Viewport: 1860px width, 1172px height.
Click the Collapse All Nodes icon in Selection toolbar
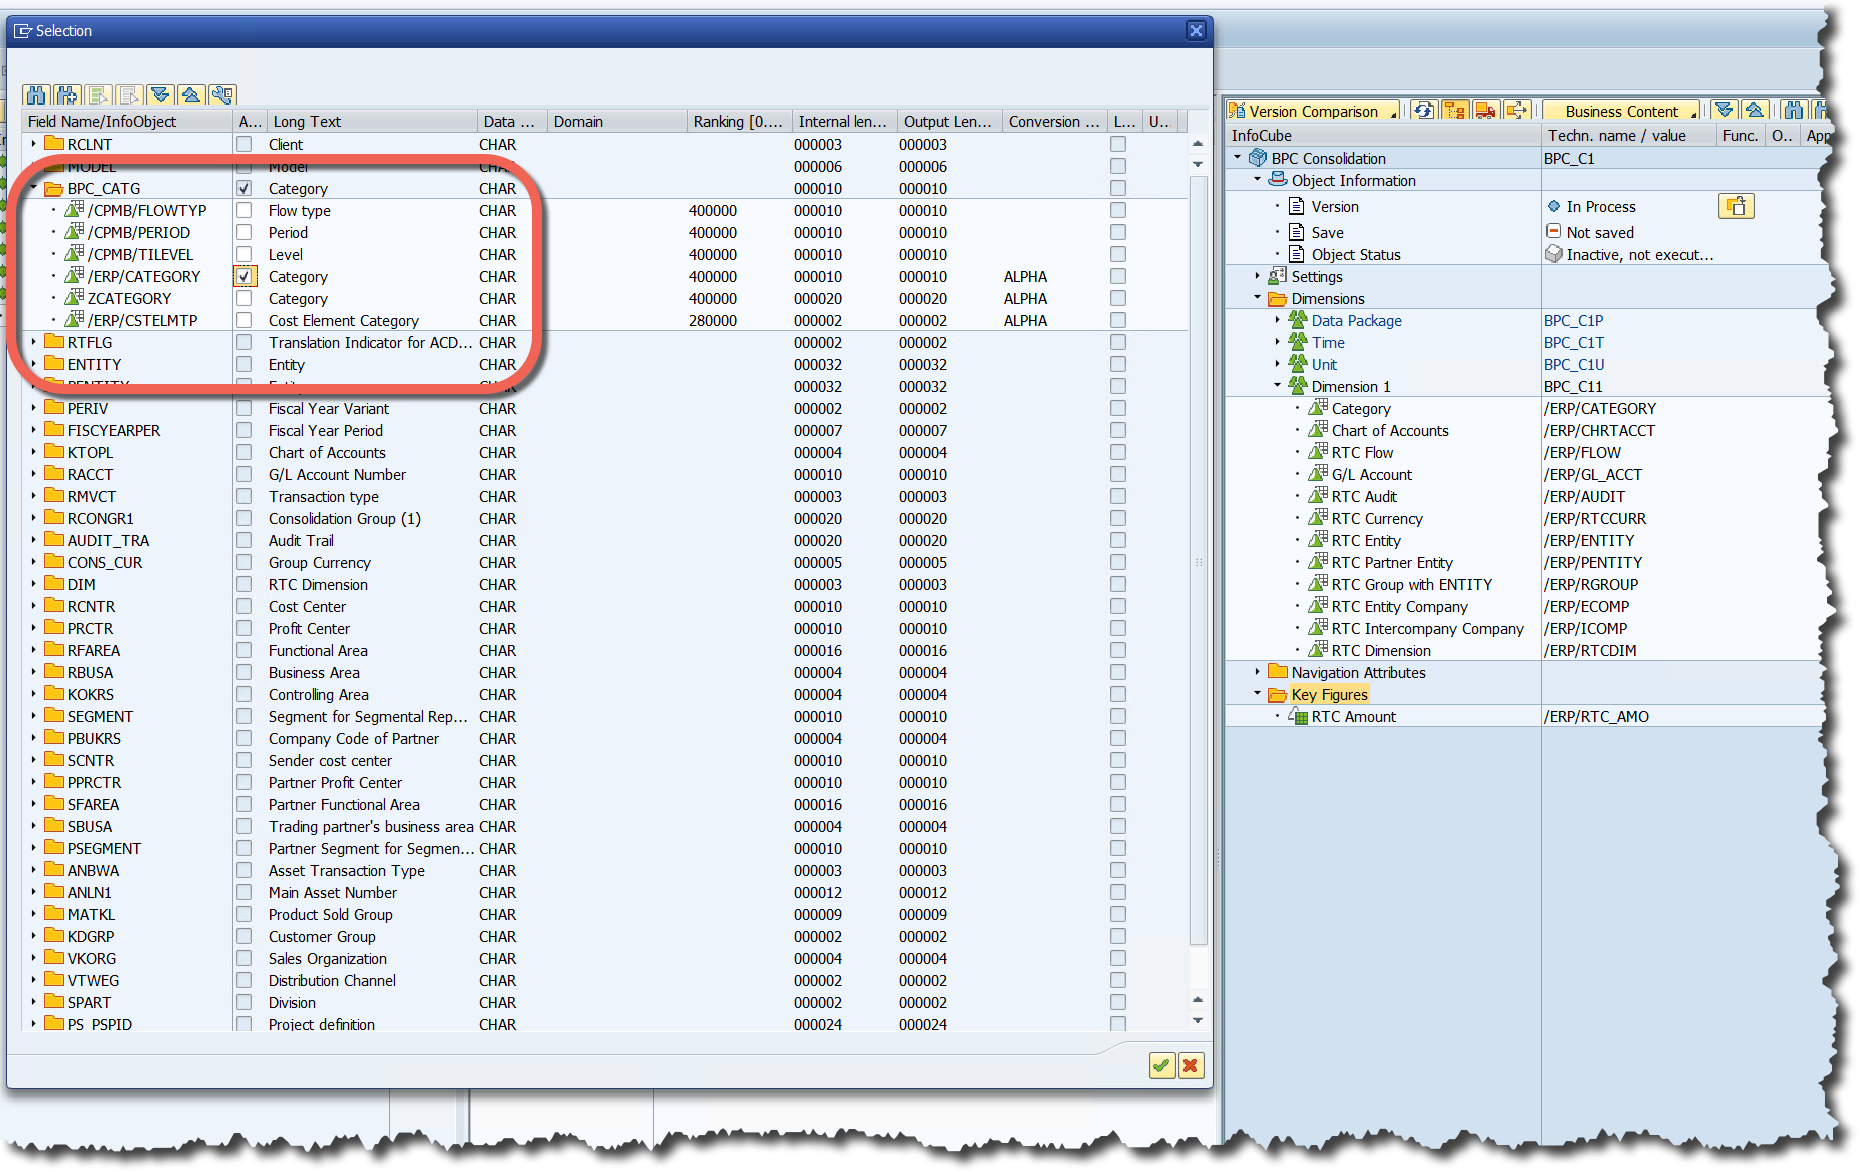tap(191, 95)
